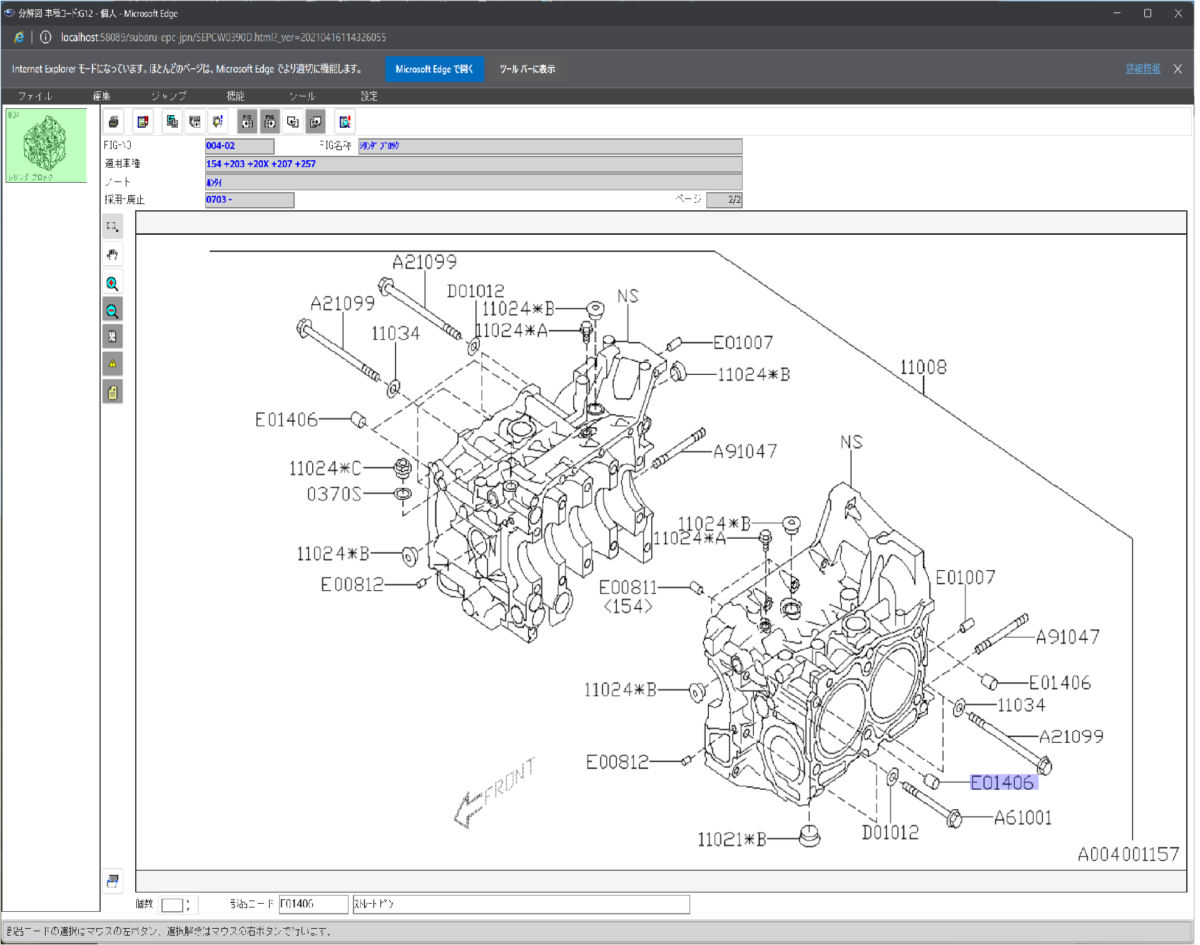The width and height of the screenshot is (1200, 945).
Task: Open the ジャンプ menu
Action: tap(168, 96)
